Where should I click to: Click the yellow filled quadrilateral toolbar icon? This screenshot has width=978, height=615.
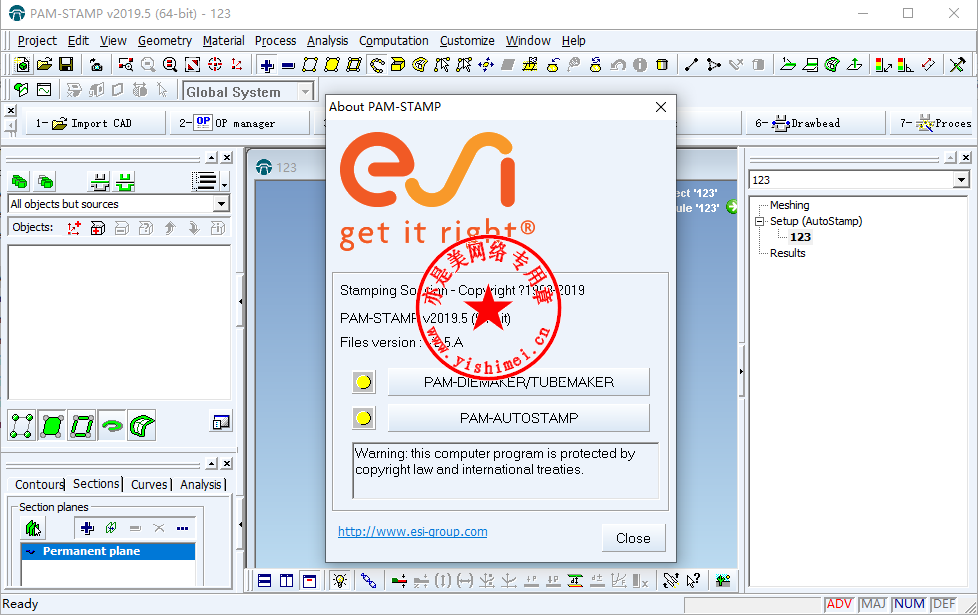pyautogui.click(x=332, y=65)
